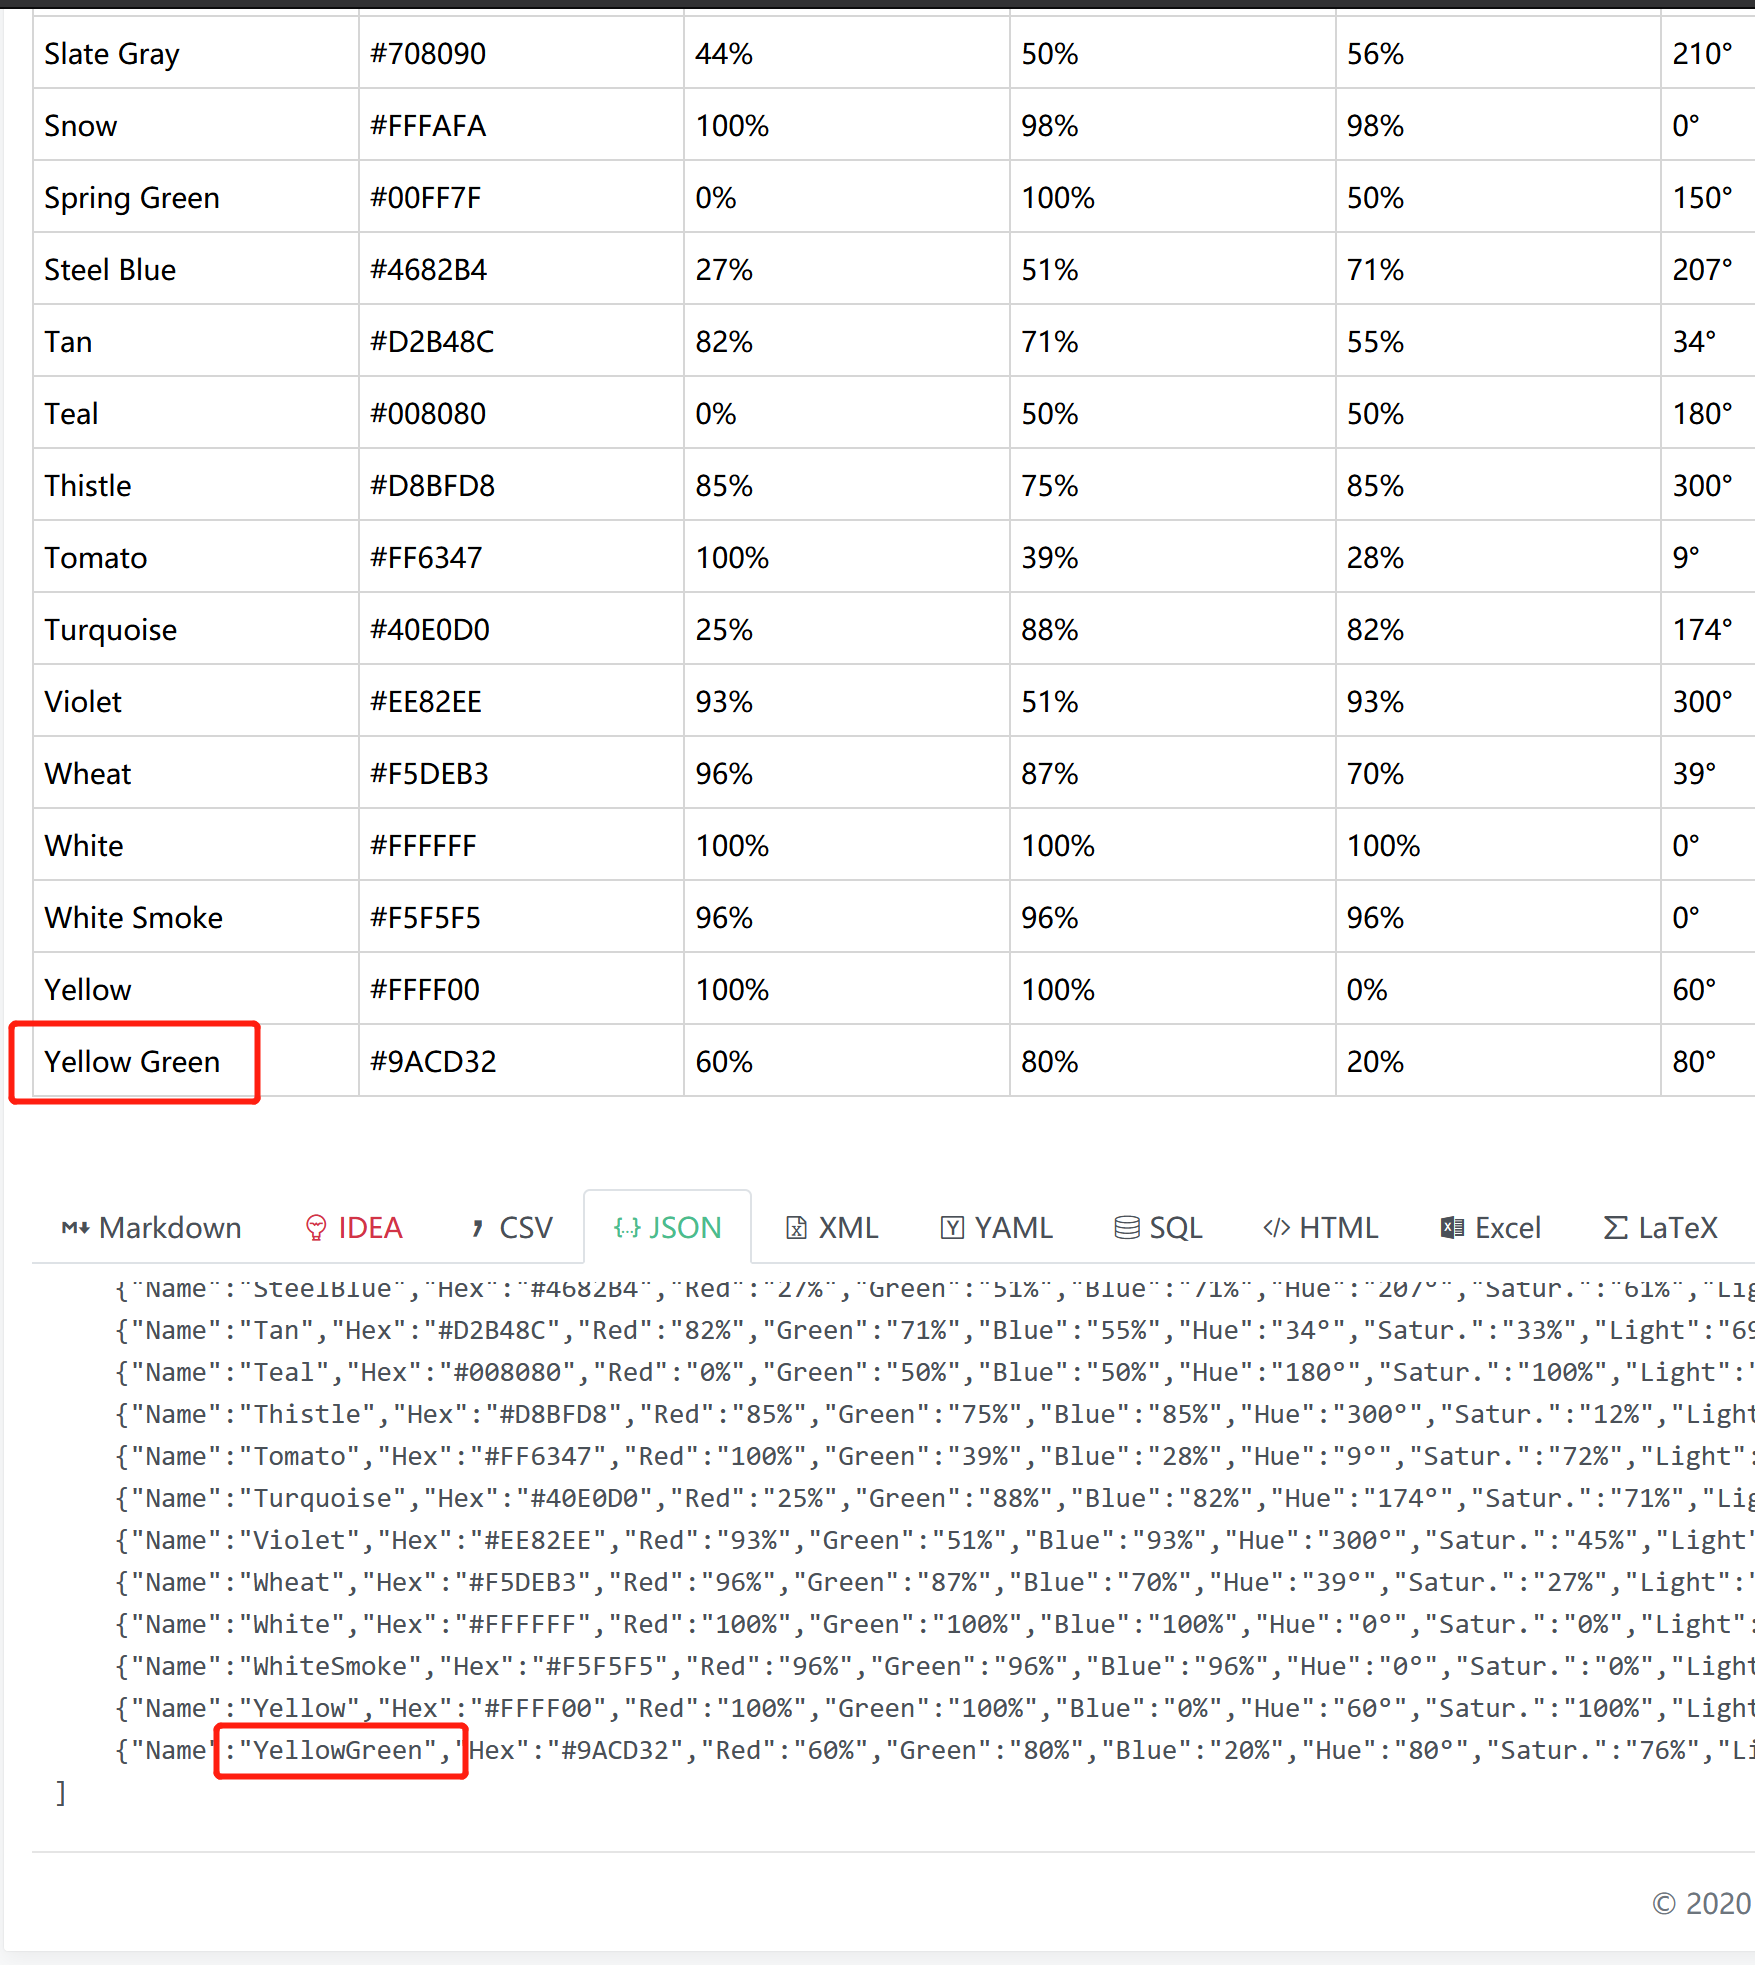This screenshot has width=1755, height=1965.
Task: Click the #FF6347 hex cell for Tomato
Action: [x=426, y=558]
